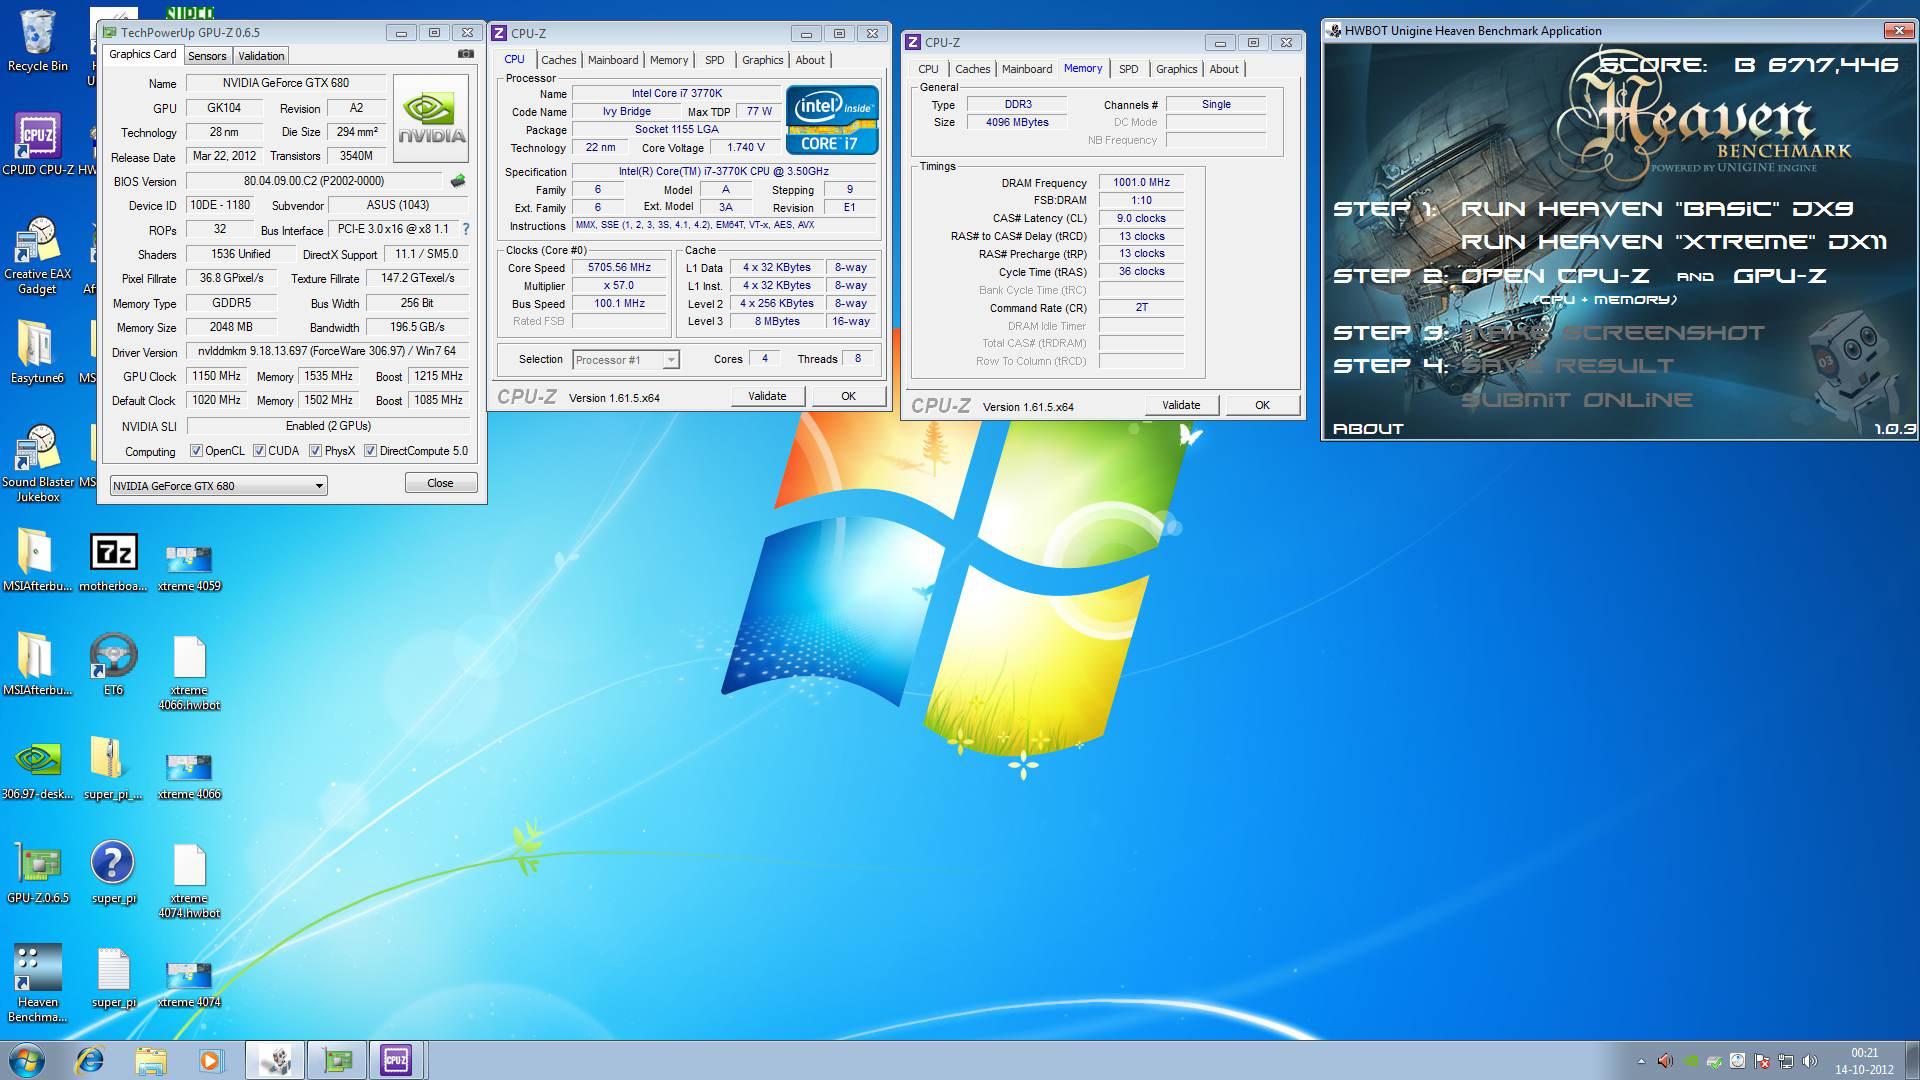Click the DRAM Frequency 1001.0 MHz field
Screen dimensions: 1920x1080
(1141, 182)
